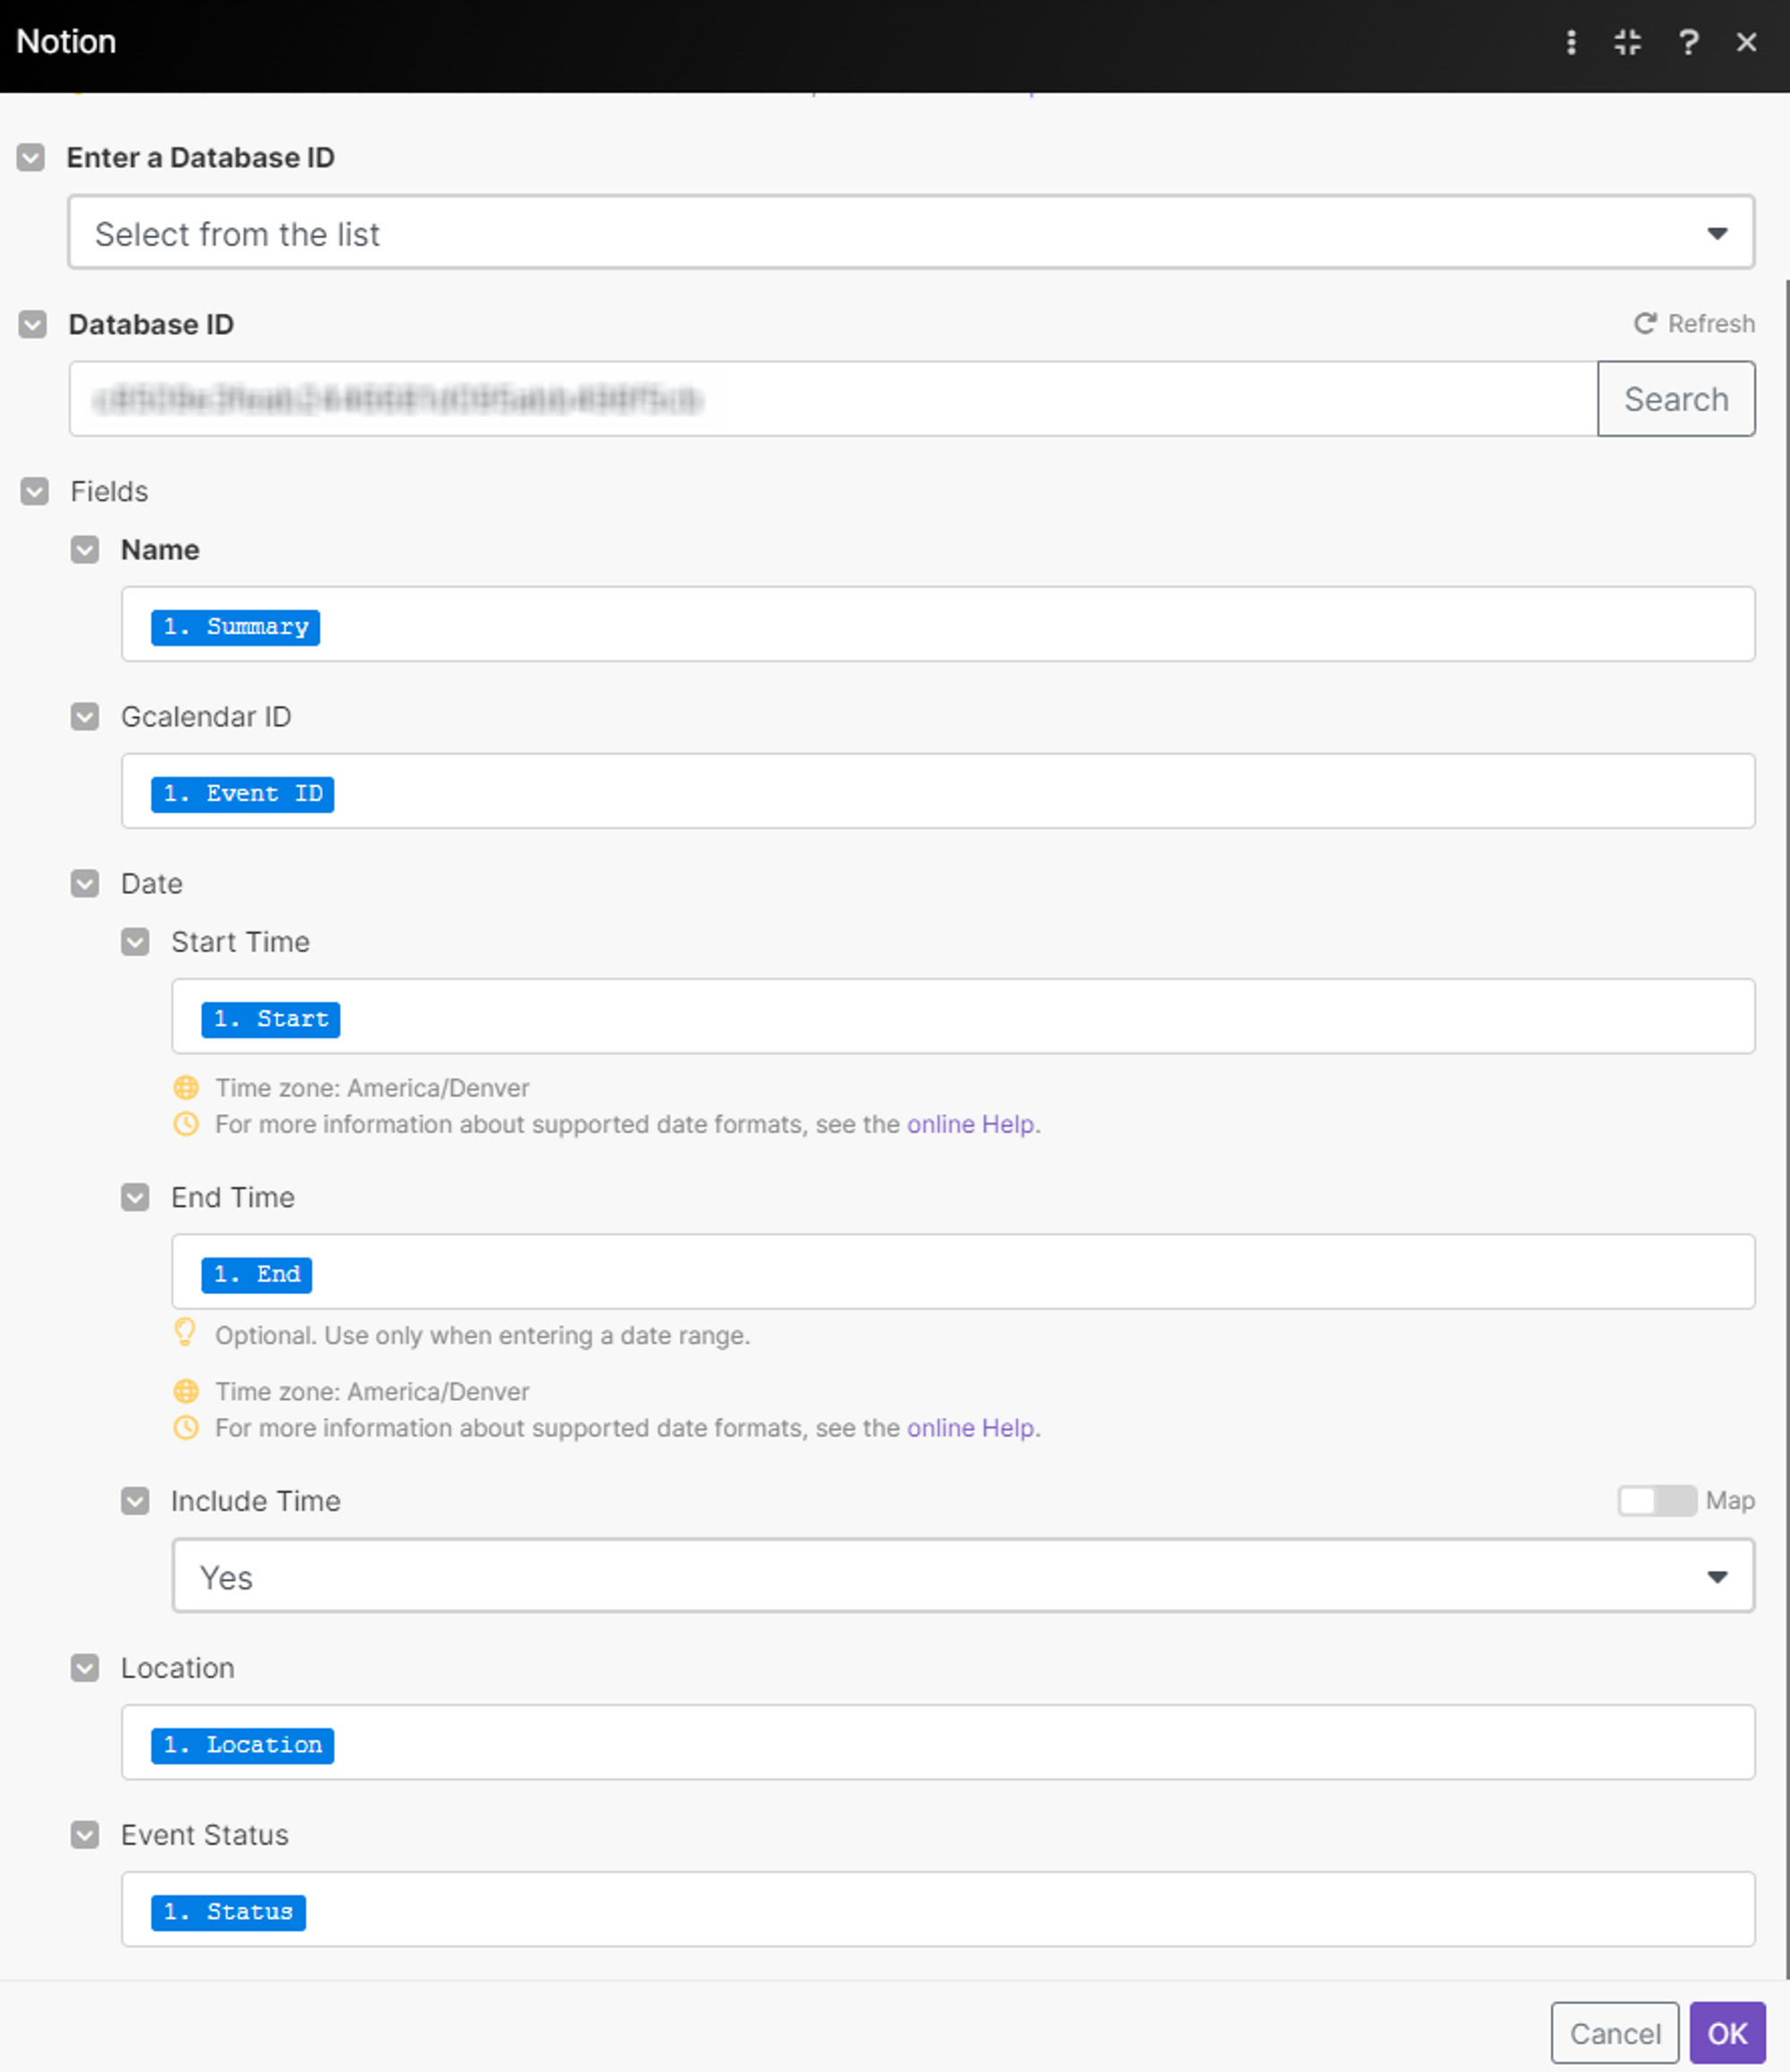Cancel the Notion dialog
The image size is (1790, 2072).
(x=1614, y=2033)
